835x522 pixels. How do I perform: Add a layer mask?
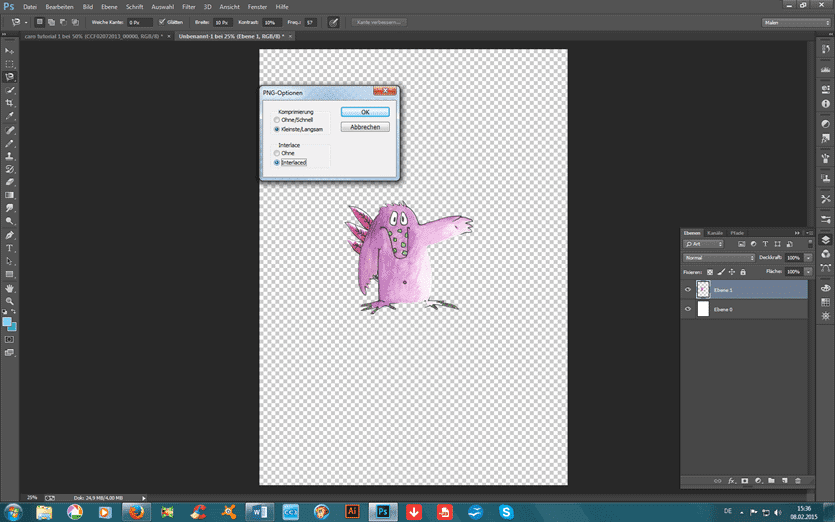tap(744, 480)
